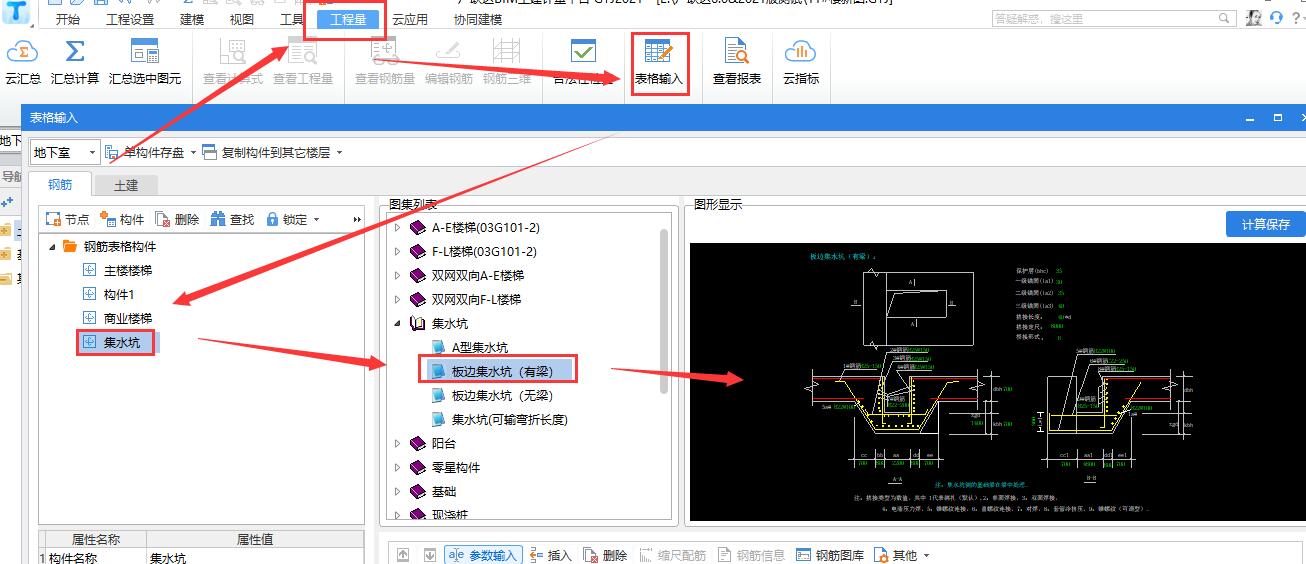Open 开始 ribbon tab
The width and height of the screenshot is (1306, 564).
pyautogui.click(x=68, y=19)
